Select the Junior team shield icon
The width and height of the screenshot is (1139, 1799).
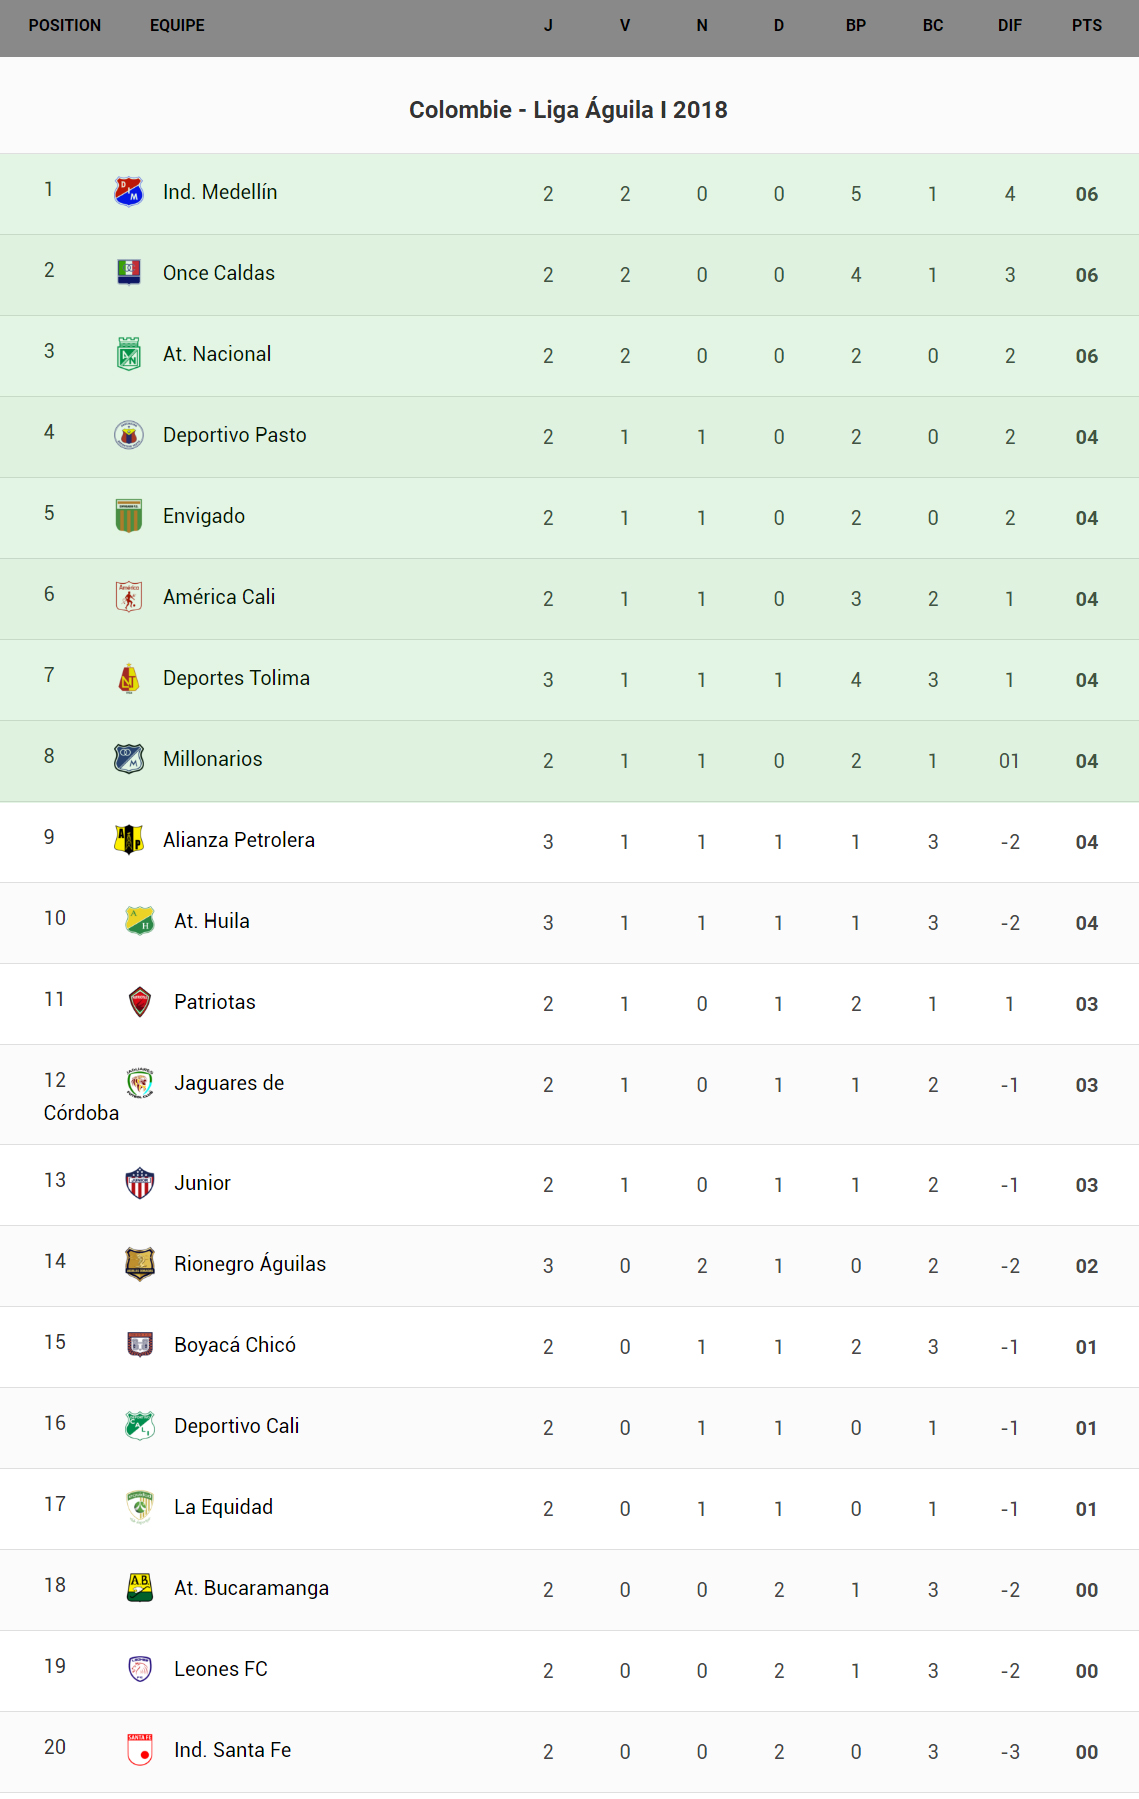coord(140,1182)
